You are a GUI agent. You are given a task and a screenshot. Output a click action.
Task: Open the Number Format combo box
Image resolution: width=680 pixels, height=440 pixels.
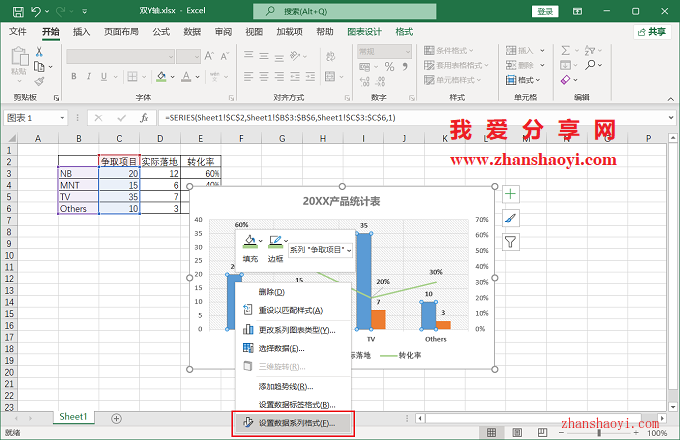coord(384,52)
